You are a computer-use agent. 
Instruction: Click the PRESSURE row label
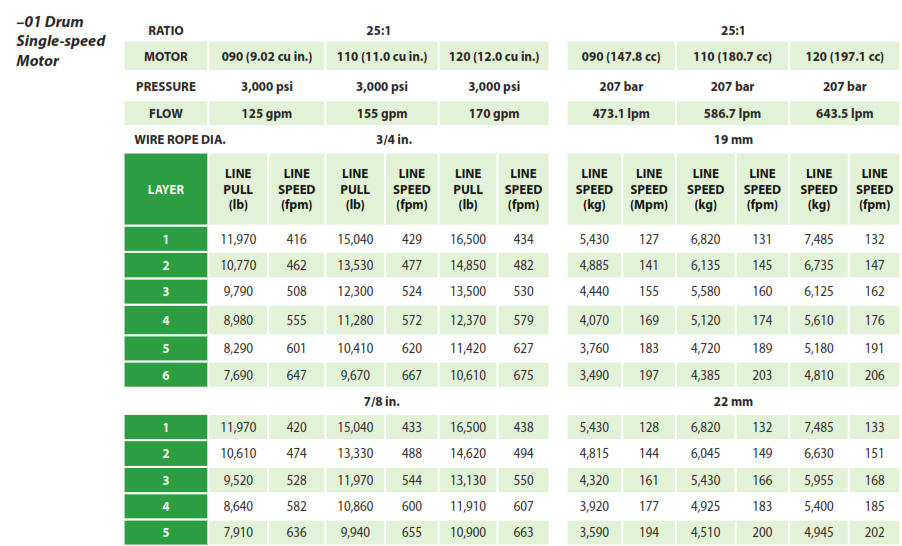pos(166,87)
